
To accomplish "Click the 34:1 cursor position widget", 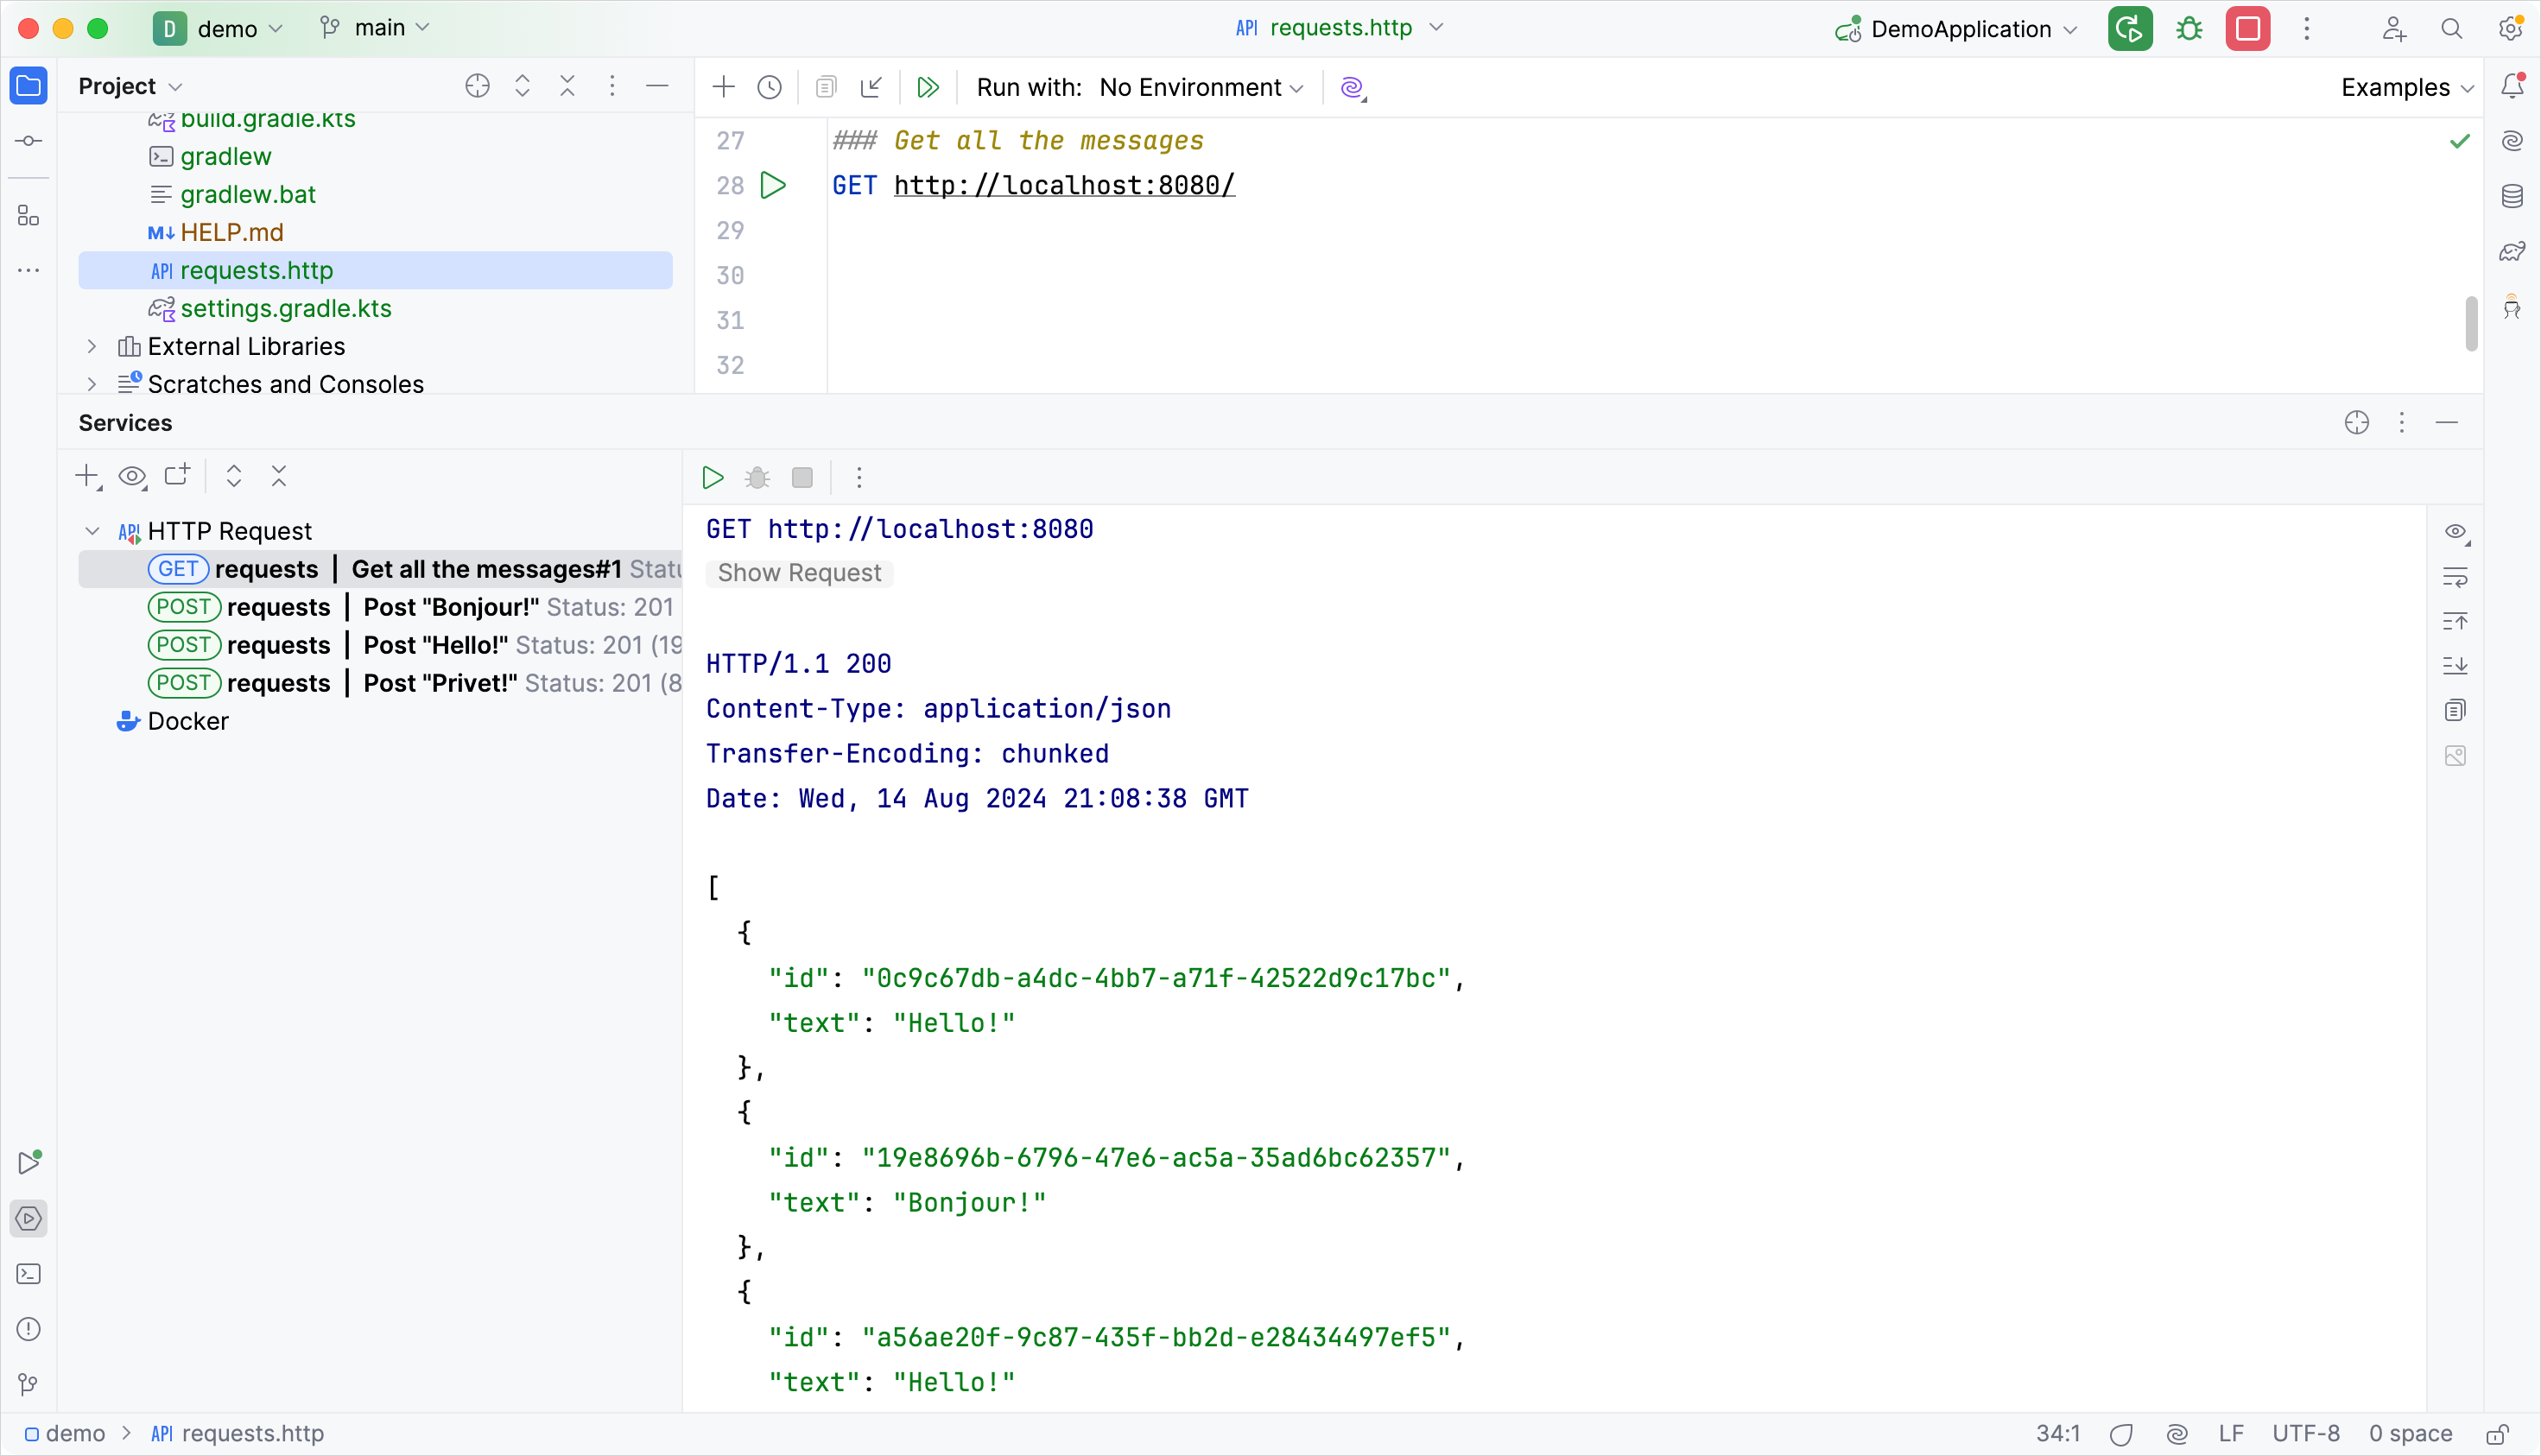I will click(x=2058, y=1434).
